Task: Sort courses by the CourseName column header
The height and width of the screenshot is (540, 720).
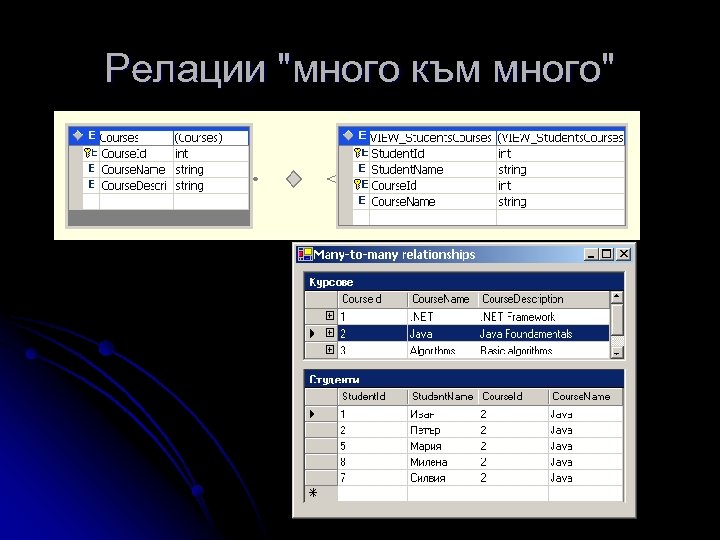Action: tap(443, 299)
